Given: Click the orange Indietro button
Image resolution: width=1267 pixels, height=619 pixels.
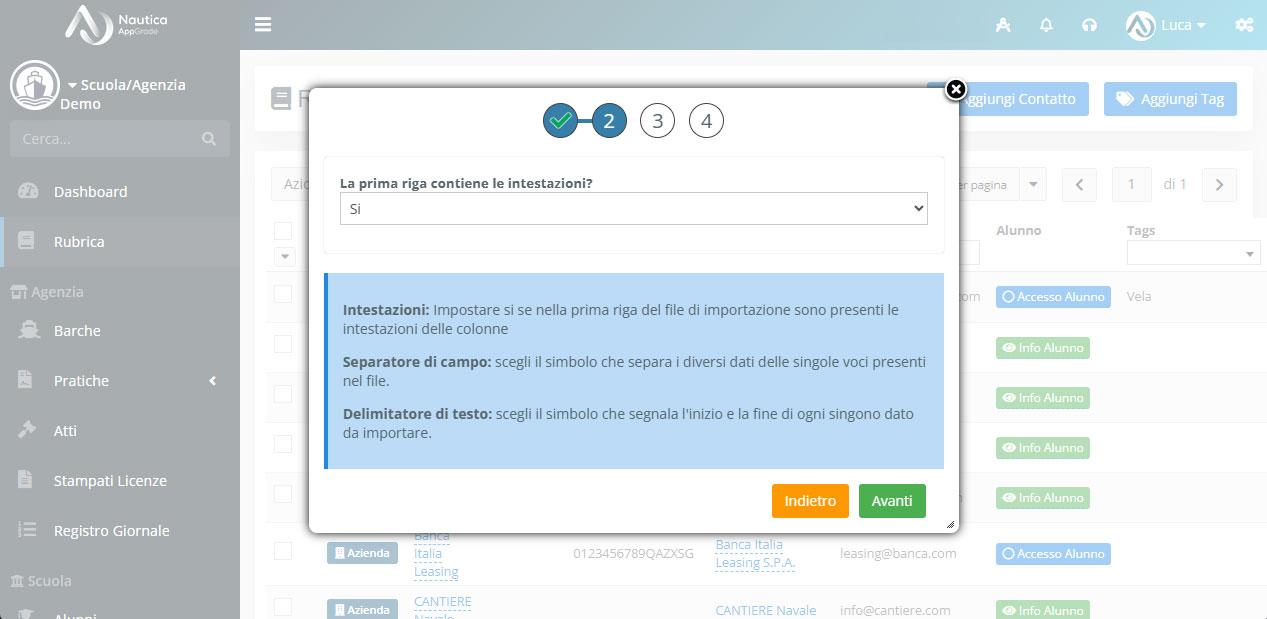Looking at the screenshot, I should [x=810, y=501].
